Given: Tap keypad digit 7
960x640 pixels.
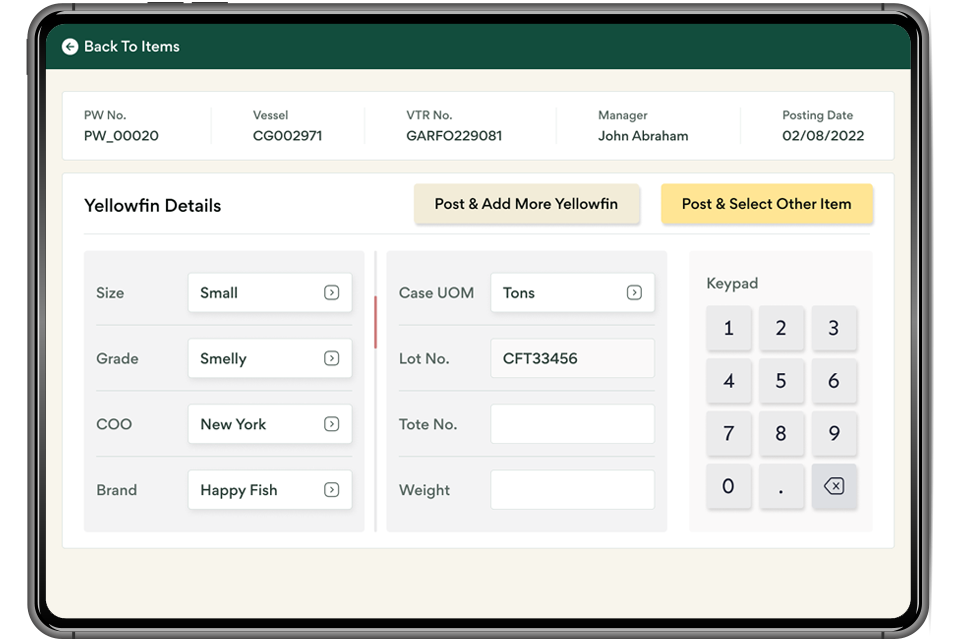Looking at the screenshot, I should click(728, 434).
